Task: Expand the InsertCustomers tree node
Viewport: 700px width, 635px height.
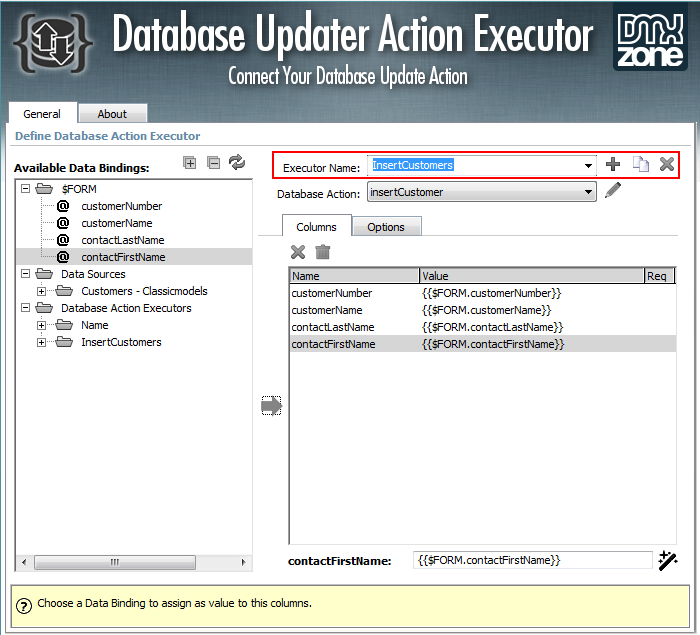Action: click(x=41, y=342)
